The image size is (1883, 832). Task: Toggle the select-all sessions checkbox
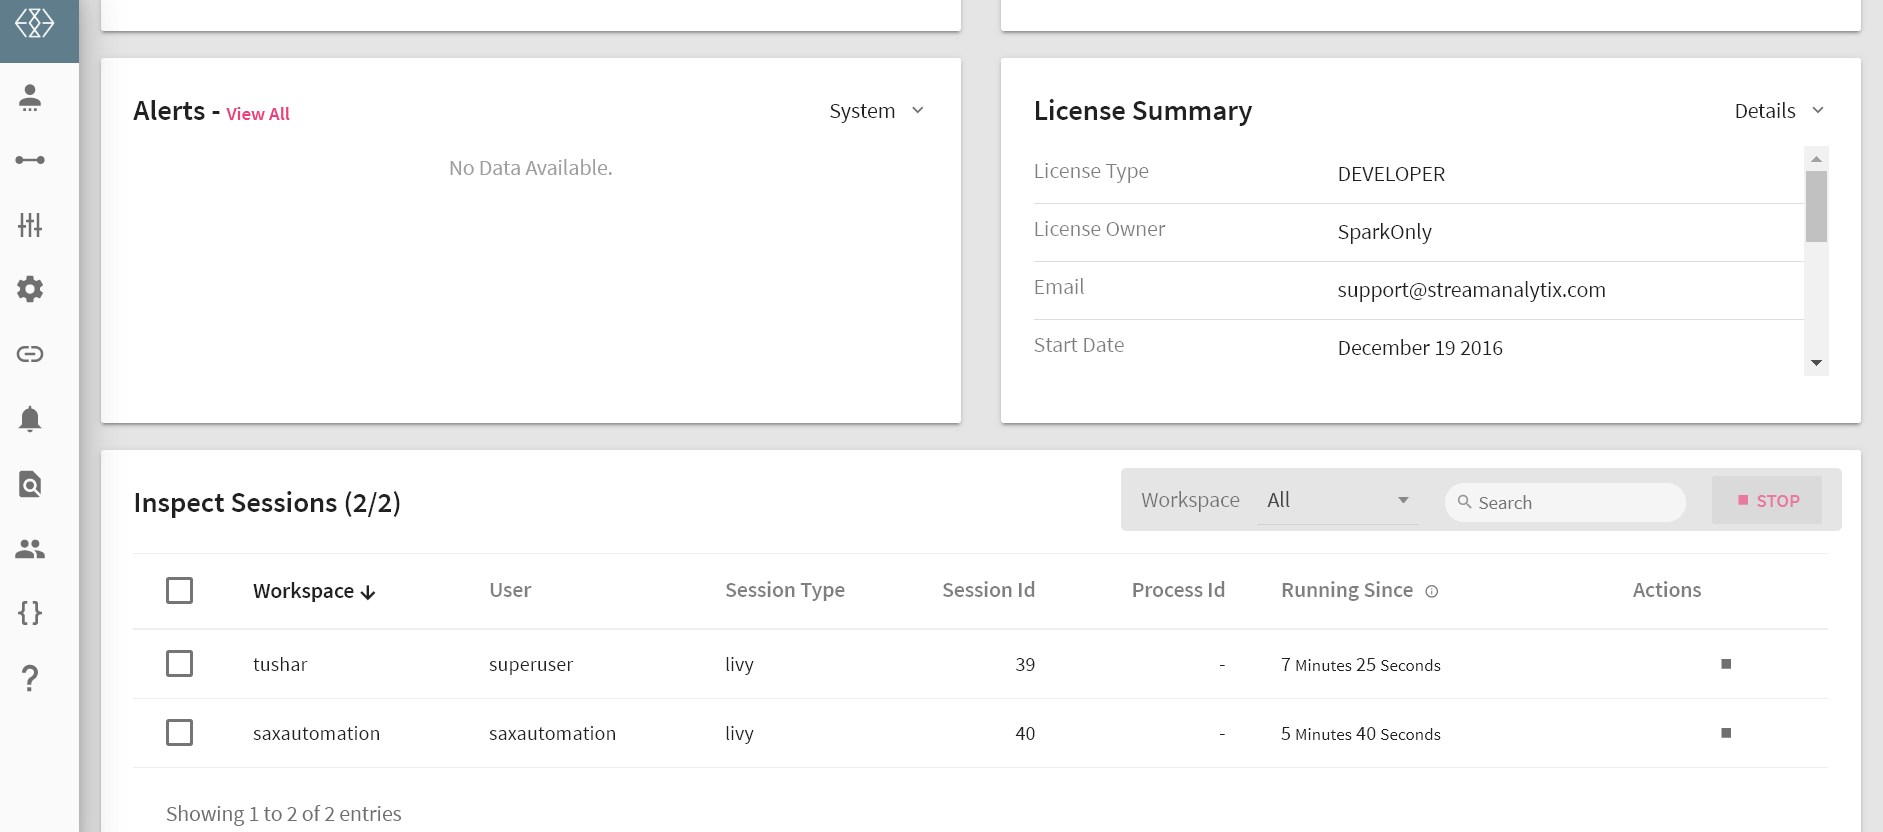click(x=180, y=590)
